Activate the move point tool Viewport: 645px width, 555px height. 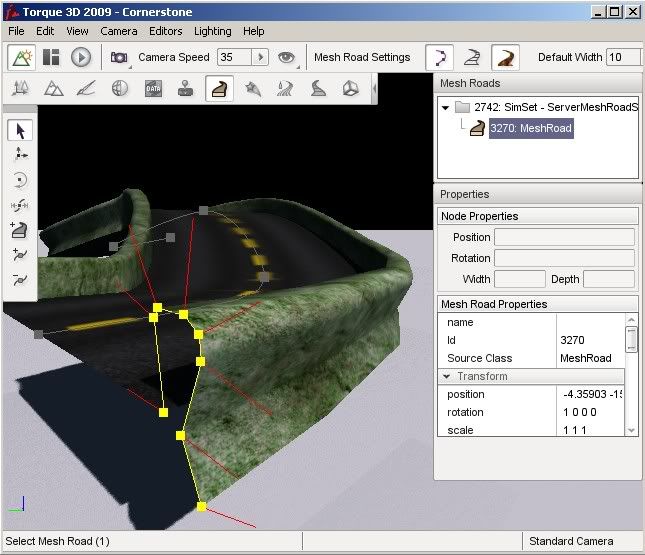tap(20, 155)
